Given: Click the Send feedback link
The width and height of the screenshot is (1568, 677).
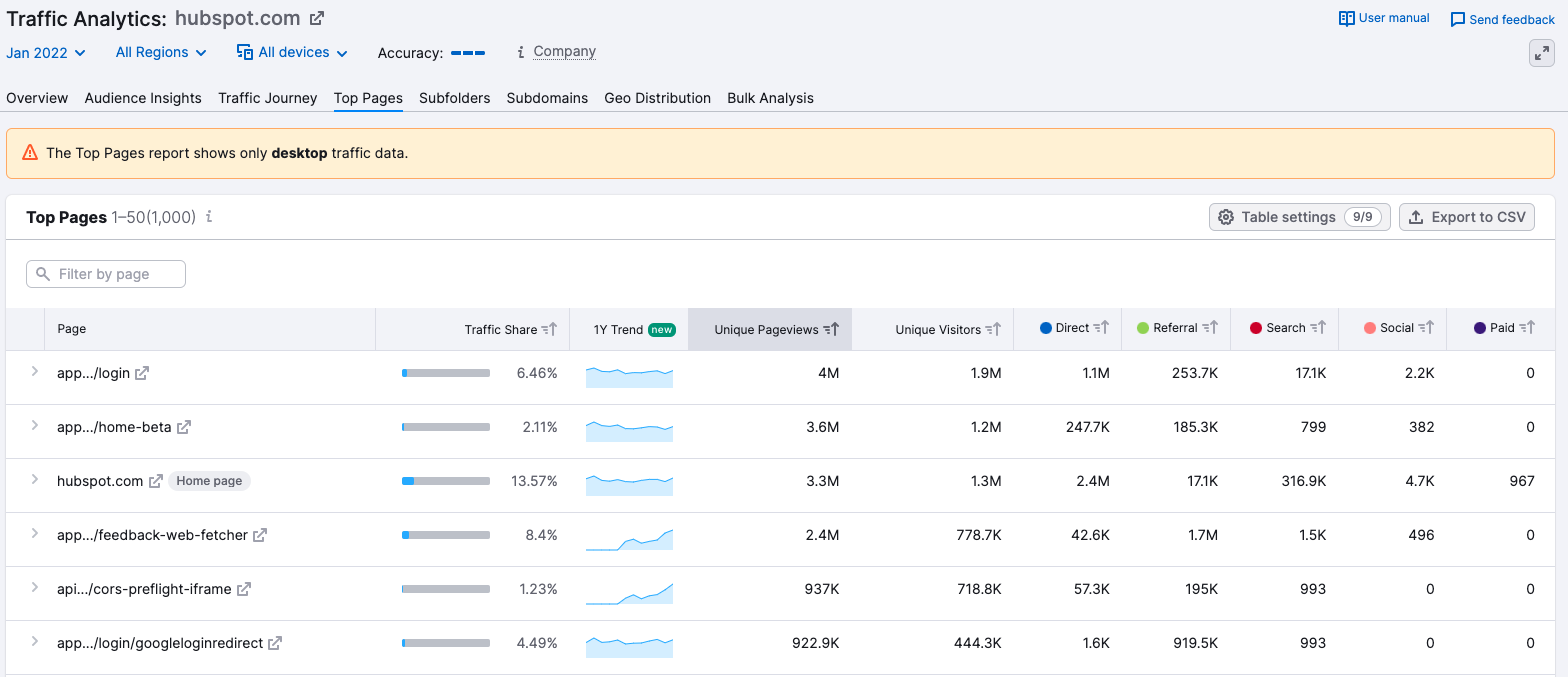Looking at the screenshot, I should pos(1512,20).
